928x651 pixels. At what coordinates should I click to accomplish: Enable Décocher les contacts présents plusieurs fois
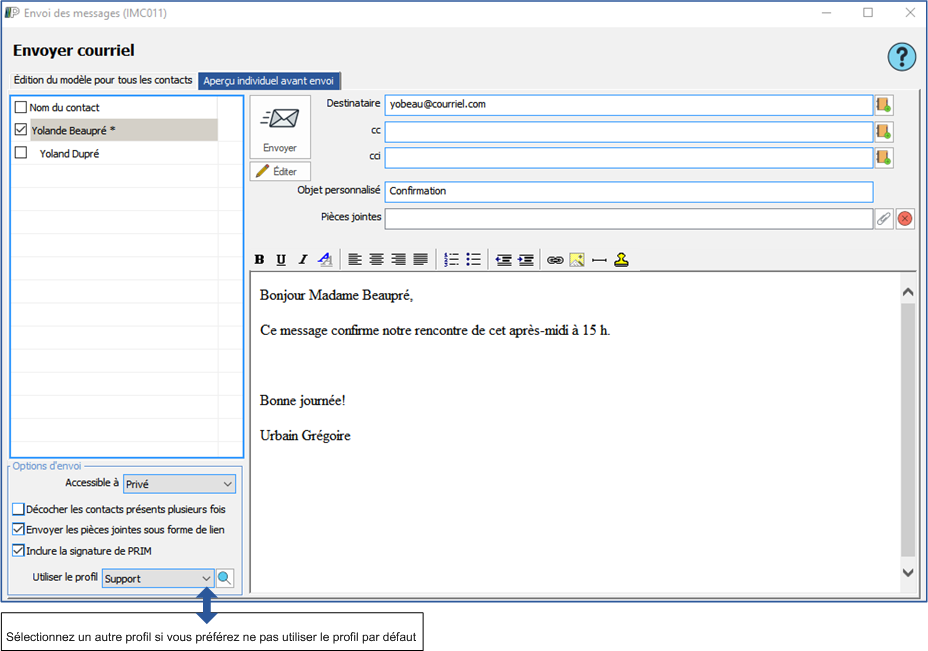click(x=19, y=509)
